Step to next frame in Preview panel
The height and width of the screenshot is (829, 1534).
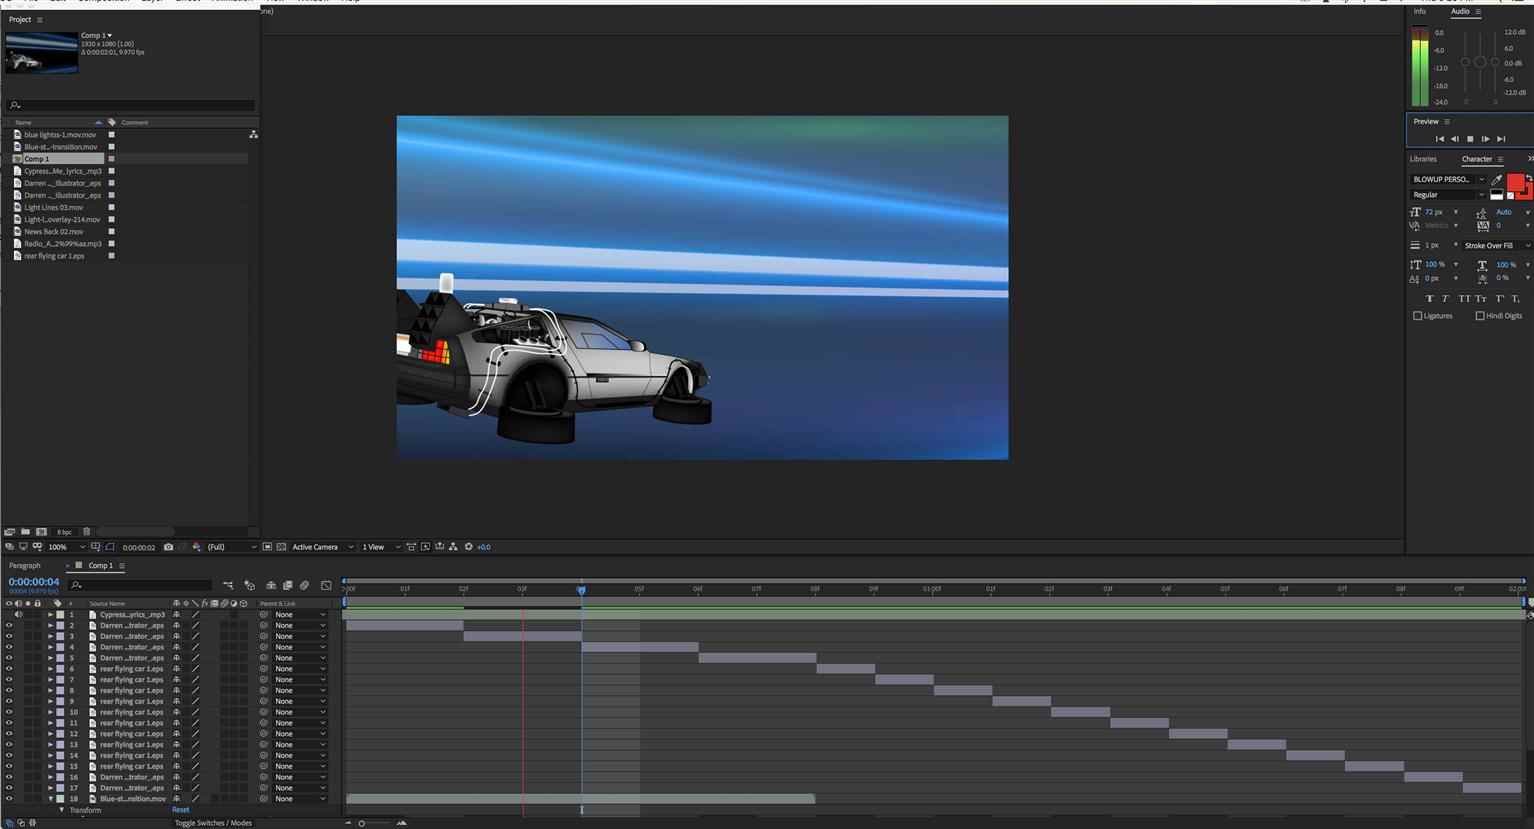(1485, 139)
